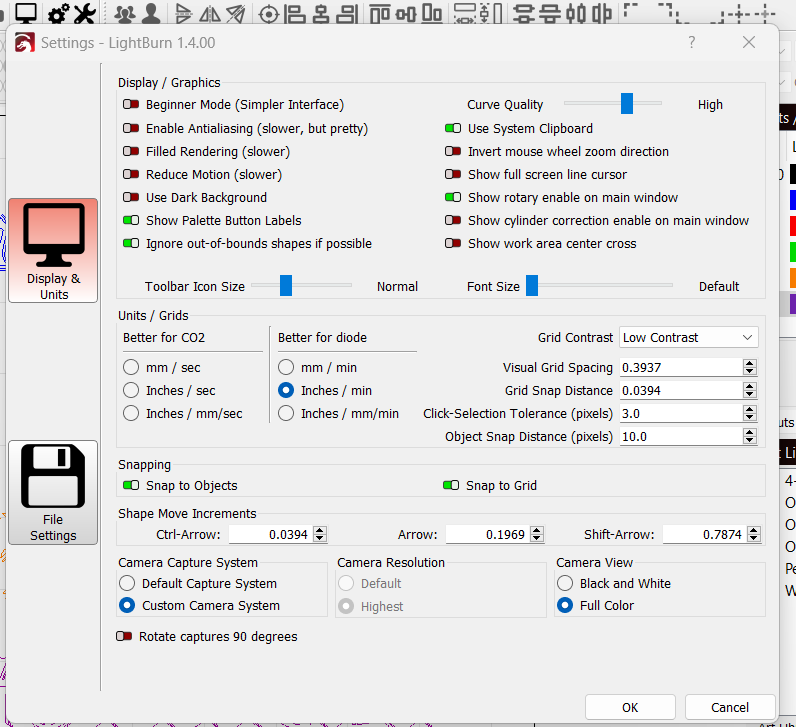Choose Black and White camera view

pyautogui.click(x=565, y=583)
